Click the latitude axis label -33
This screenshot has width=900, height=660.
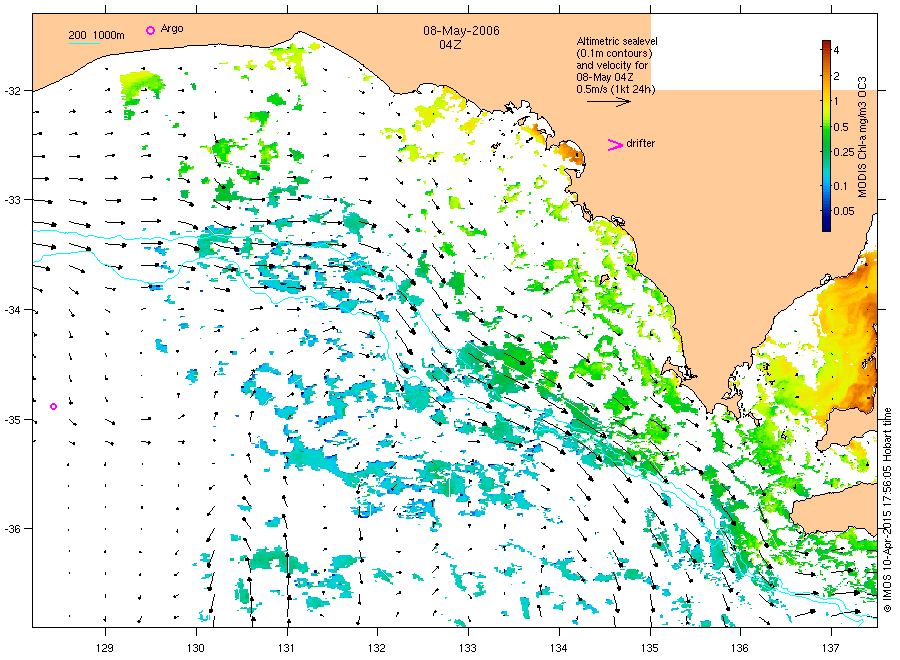12,200
